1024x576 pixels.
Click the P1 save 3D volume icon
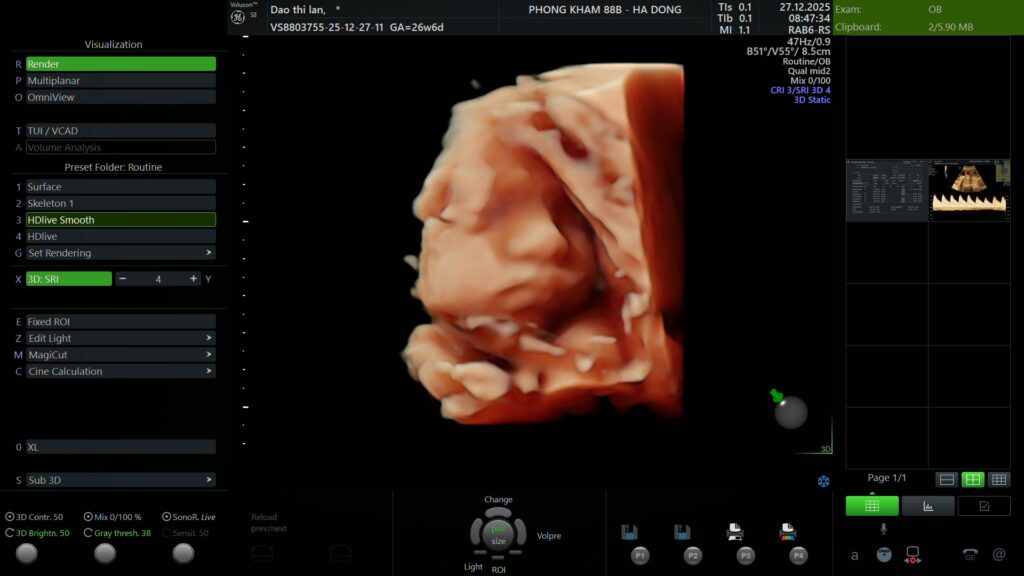630,532
